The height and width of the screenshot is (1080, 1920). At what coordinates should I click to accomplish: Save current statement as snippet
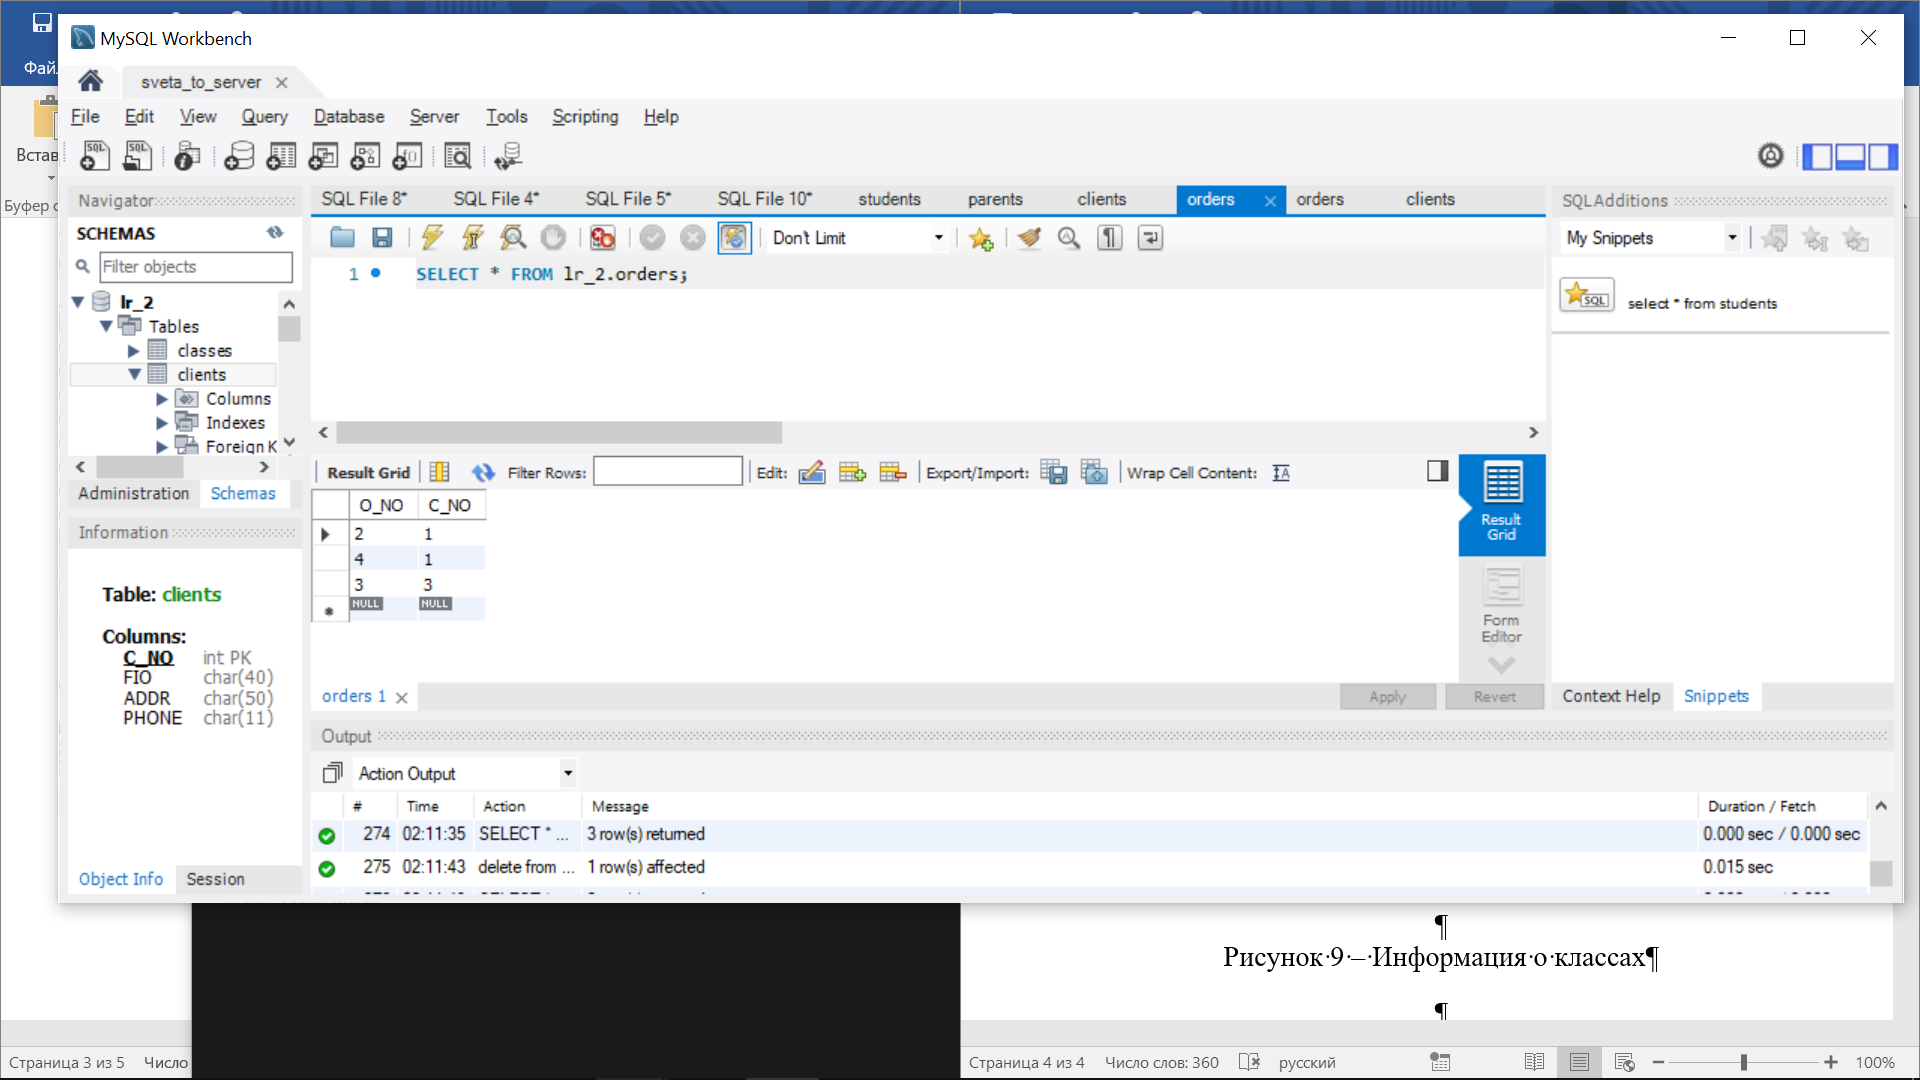(x=981, y=238)
